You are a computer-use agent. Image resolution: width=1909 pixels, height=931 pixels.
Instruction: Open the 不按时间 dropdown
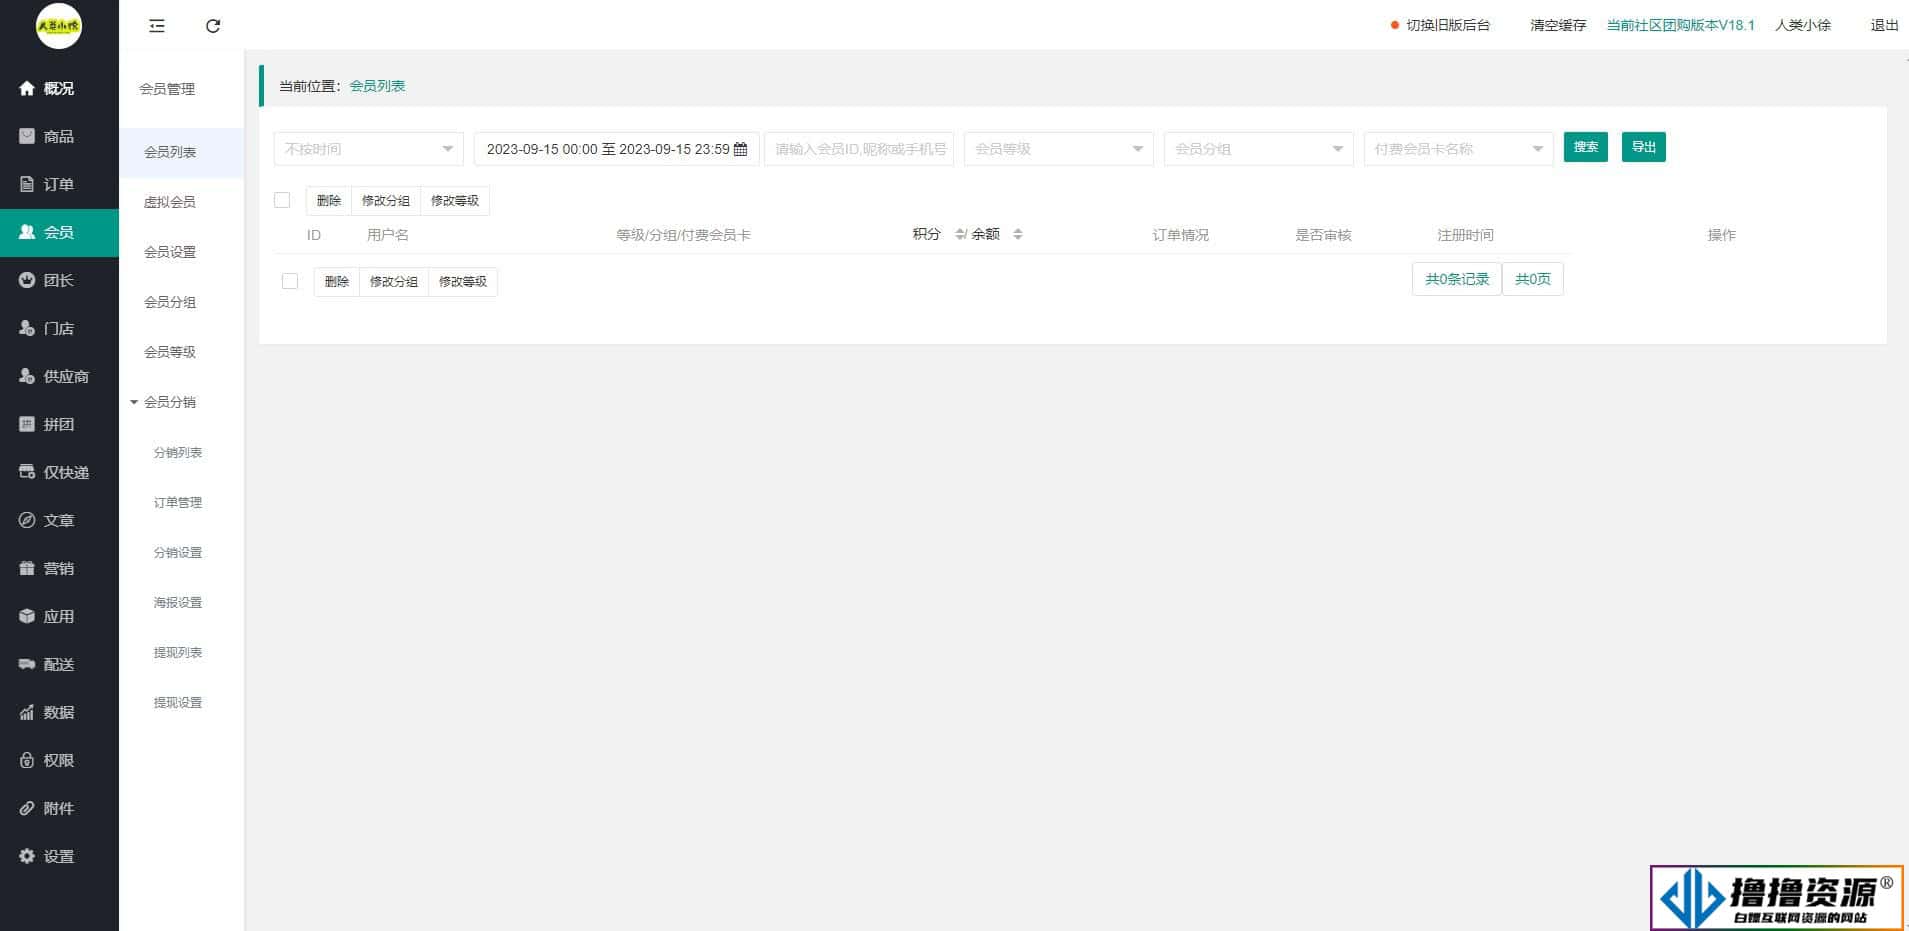(x=369, y=149)
